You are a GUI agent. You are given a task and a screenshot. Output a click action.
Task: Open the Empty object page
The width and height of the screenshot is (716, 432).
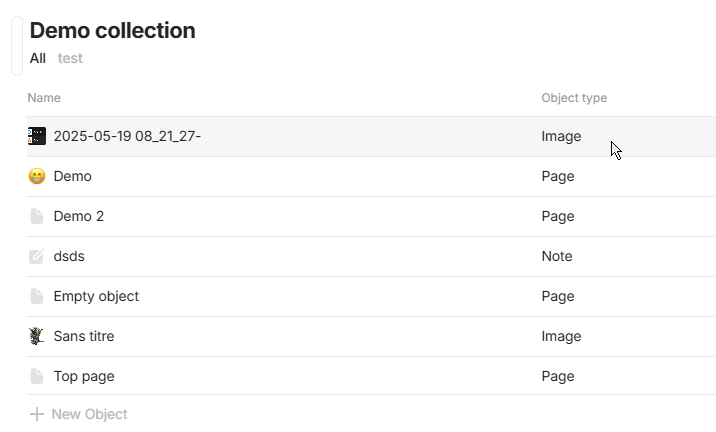(x=96, y=296)
